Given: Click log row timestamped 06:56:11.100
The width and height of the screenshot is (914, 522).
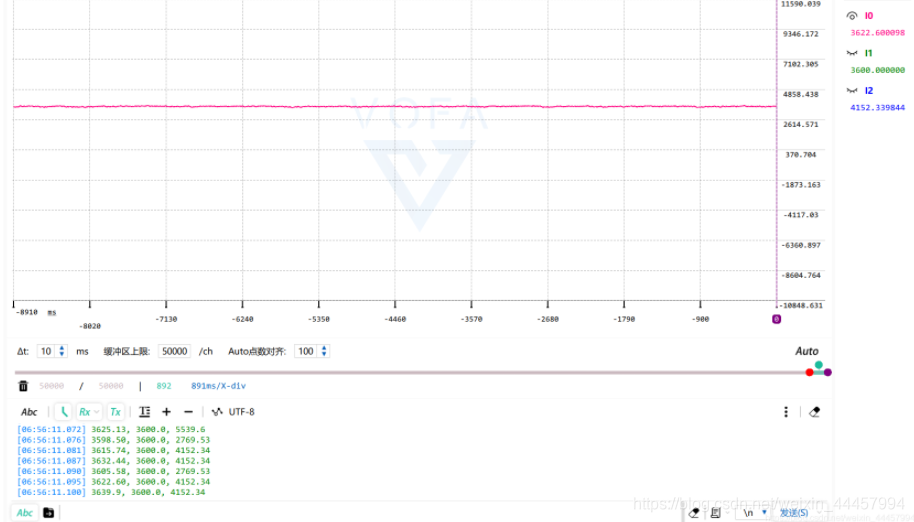Looking at the screenshot, I should [x=111, y=492].
